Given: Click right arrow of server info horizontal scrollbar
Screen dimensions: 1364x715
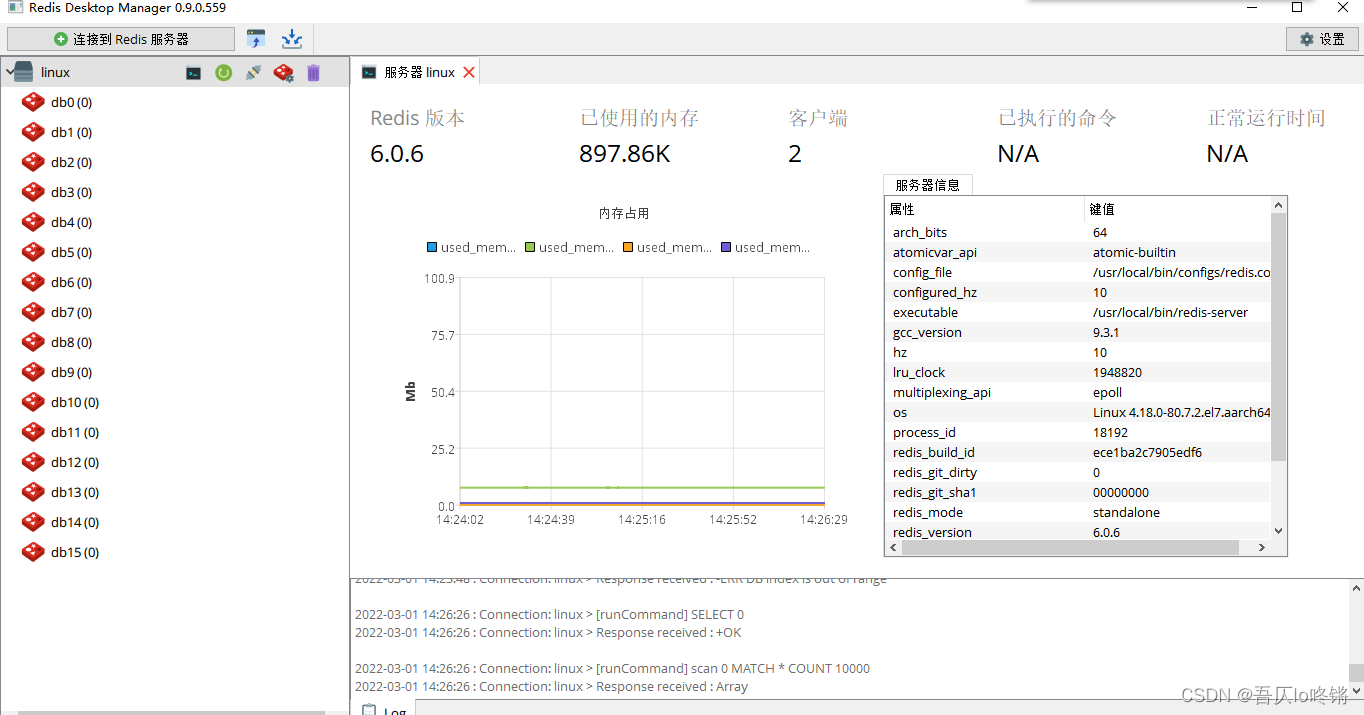Looking at the screenshot, I should tap(1262, 547).
